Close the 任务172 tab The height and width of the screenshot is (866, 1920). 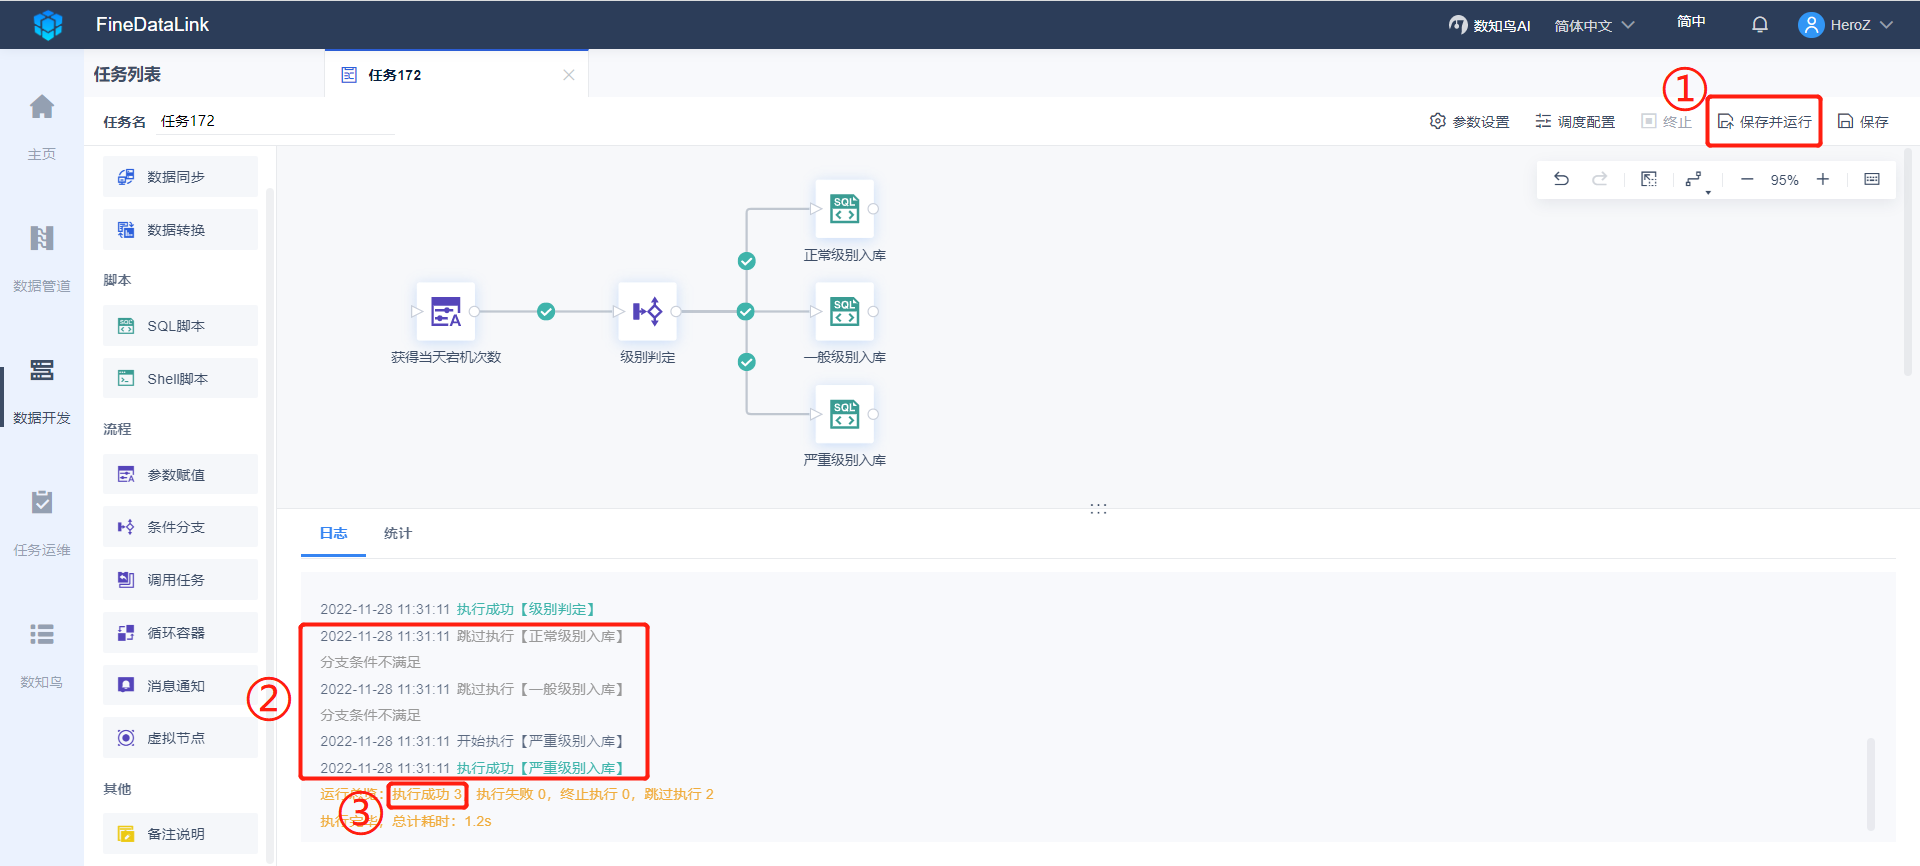[569, 75]
